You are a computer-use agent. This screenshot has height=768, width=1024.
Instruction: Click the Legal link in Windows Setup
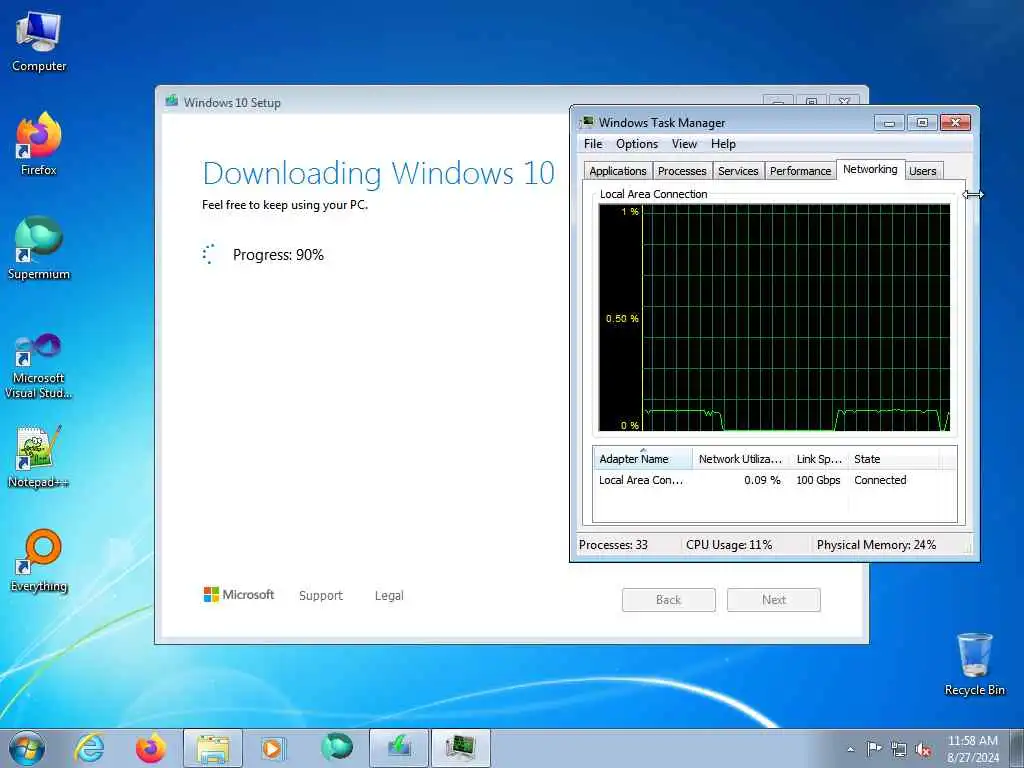(389, 596)
